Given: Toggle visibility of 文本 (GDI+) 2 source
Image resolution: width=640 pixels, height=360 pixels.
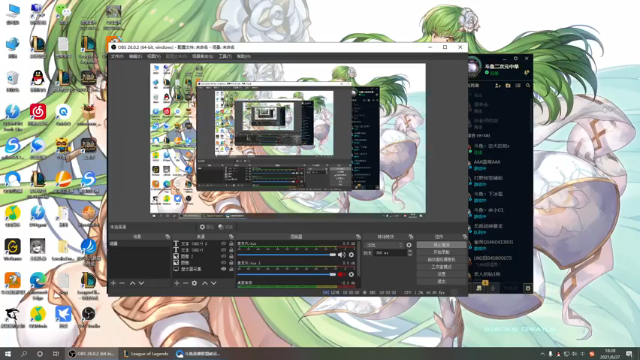Looking at the screenshot, I should (x=223, y=243).
